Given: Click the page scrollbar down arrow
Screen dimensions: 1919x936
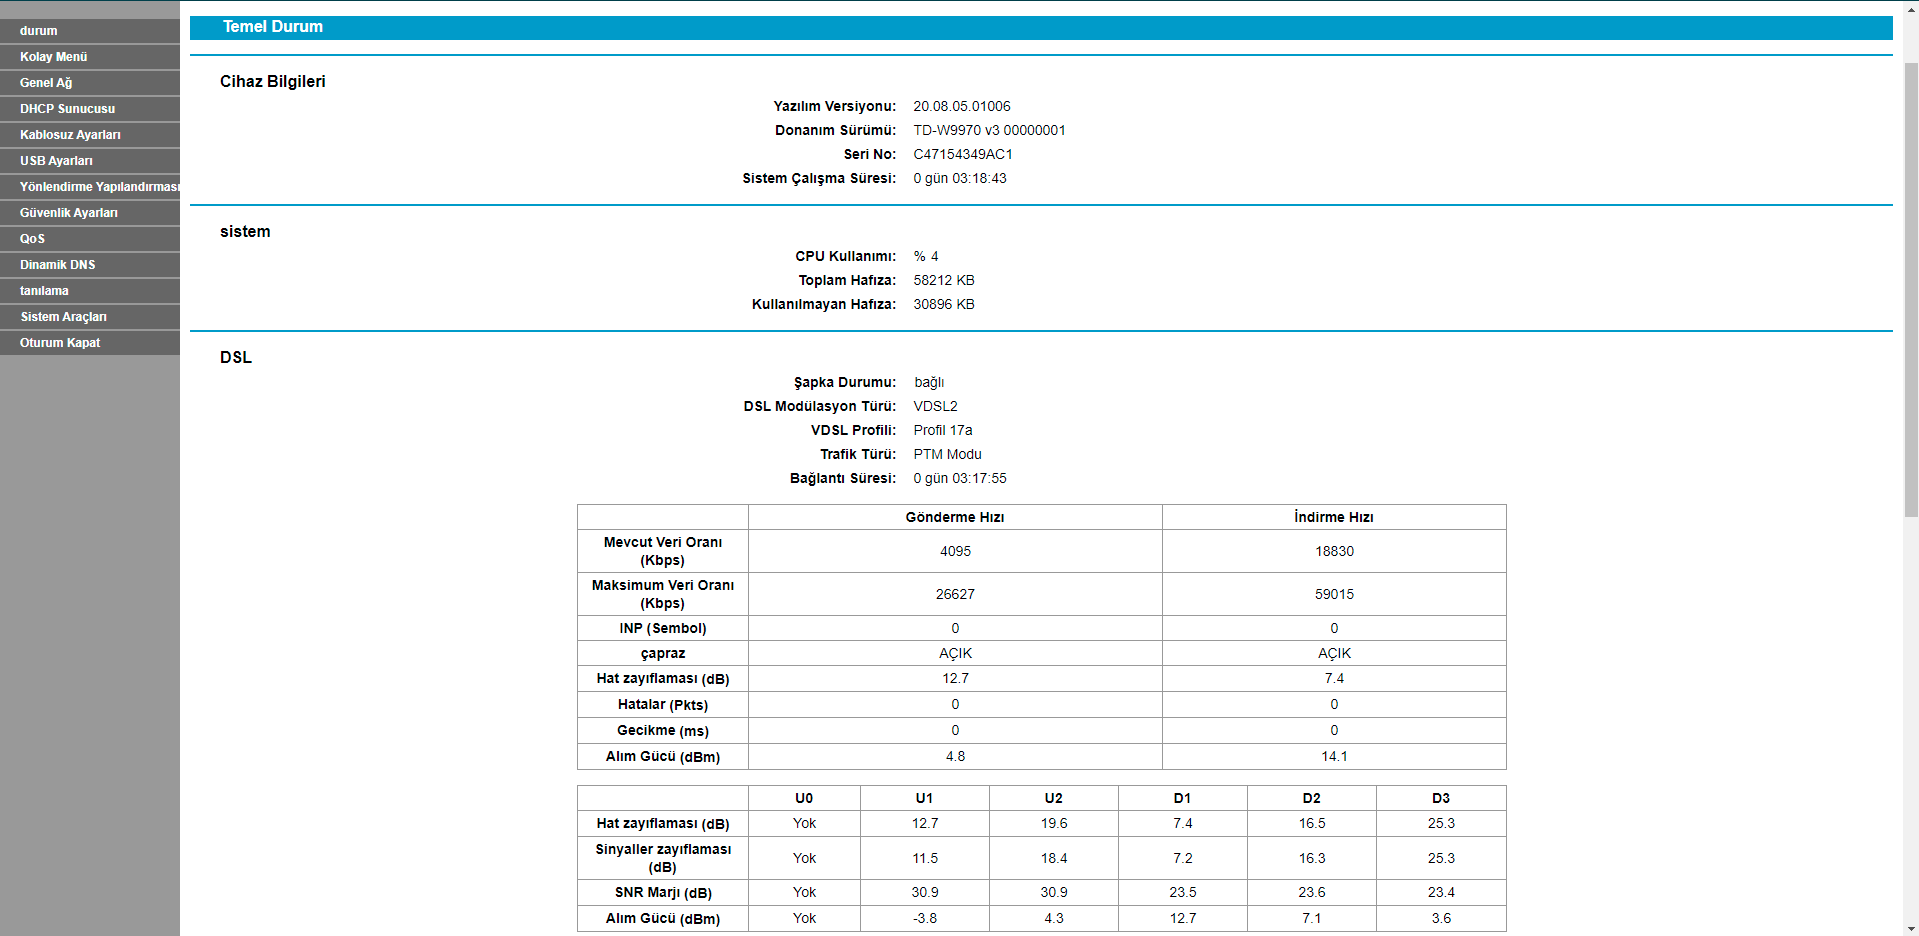Looking at the screenshot, I should (x=1910, y=927).
